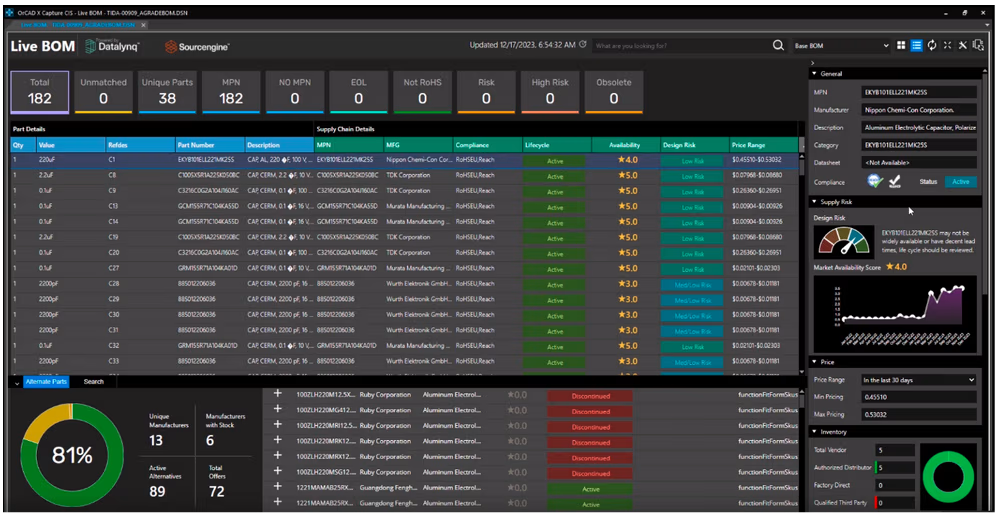
Task: Click the circular-arrows refresh BOM icon
Action: (932, 46)
